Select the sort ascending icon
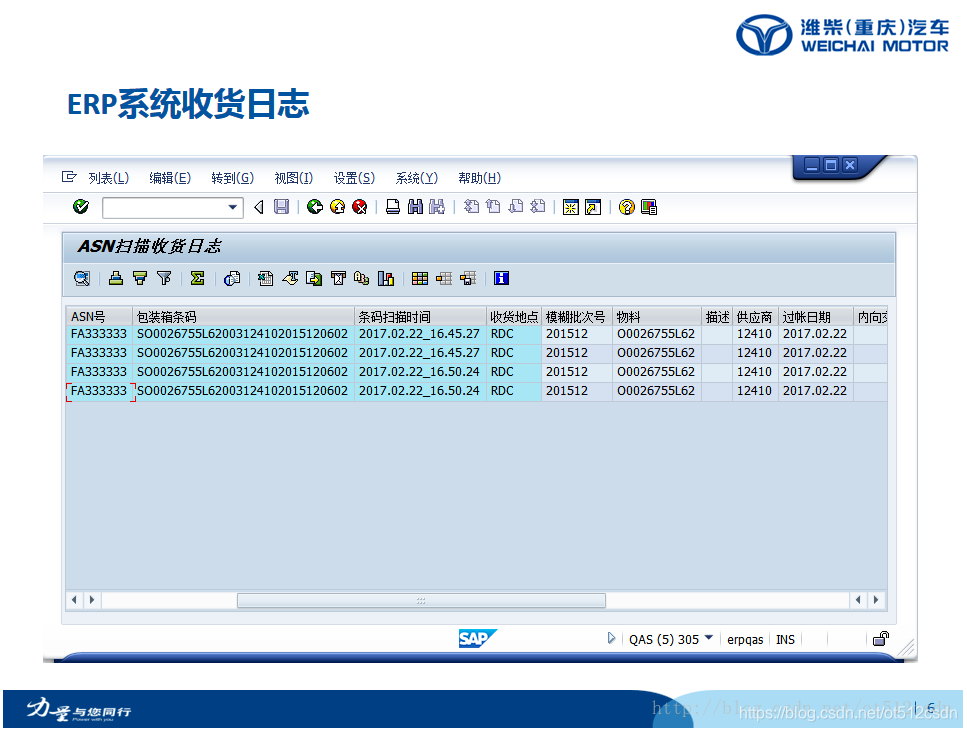Viewport: 967px width, 732px height. point(115,278)
